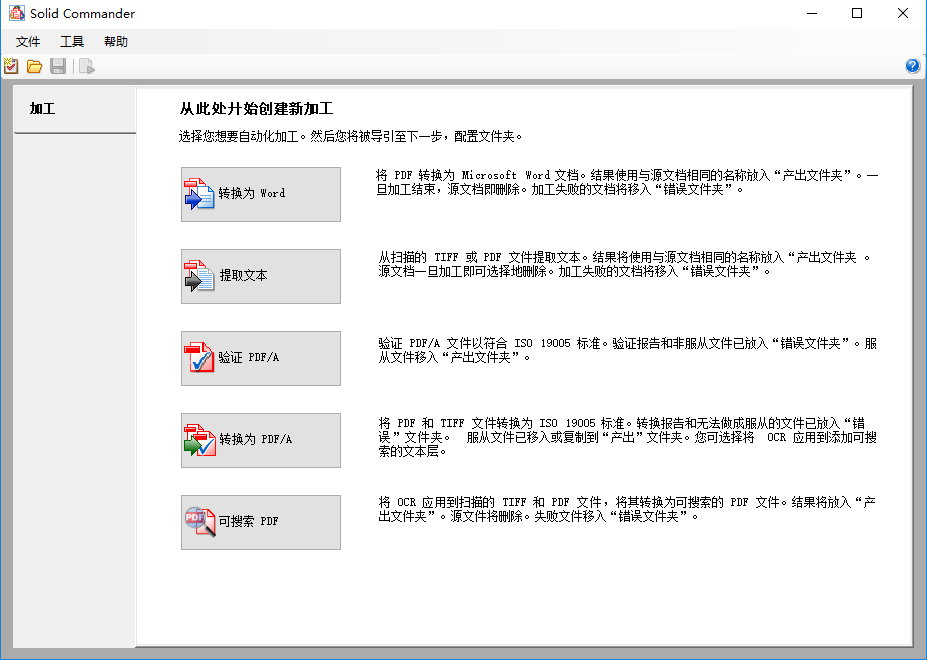Screen dimensions: 927x660
Task: Open the 帮助 menu
Action: [x=116, y=42]
